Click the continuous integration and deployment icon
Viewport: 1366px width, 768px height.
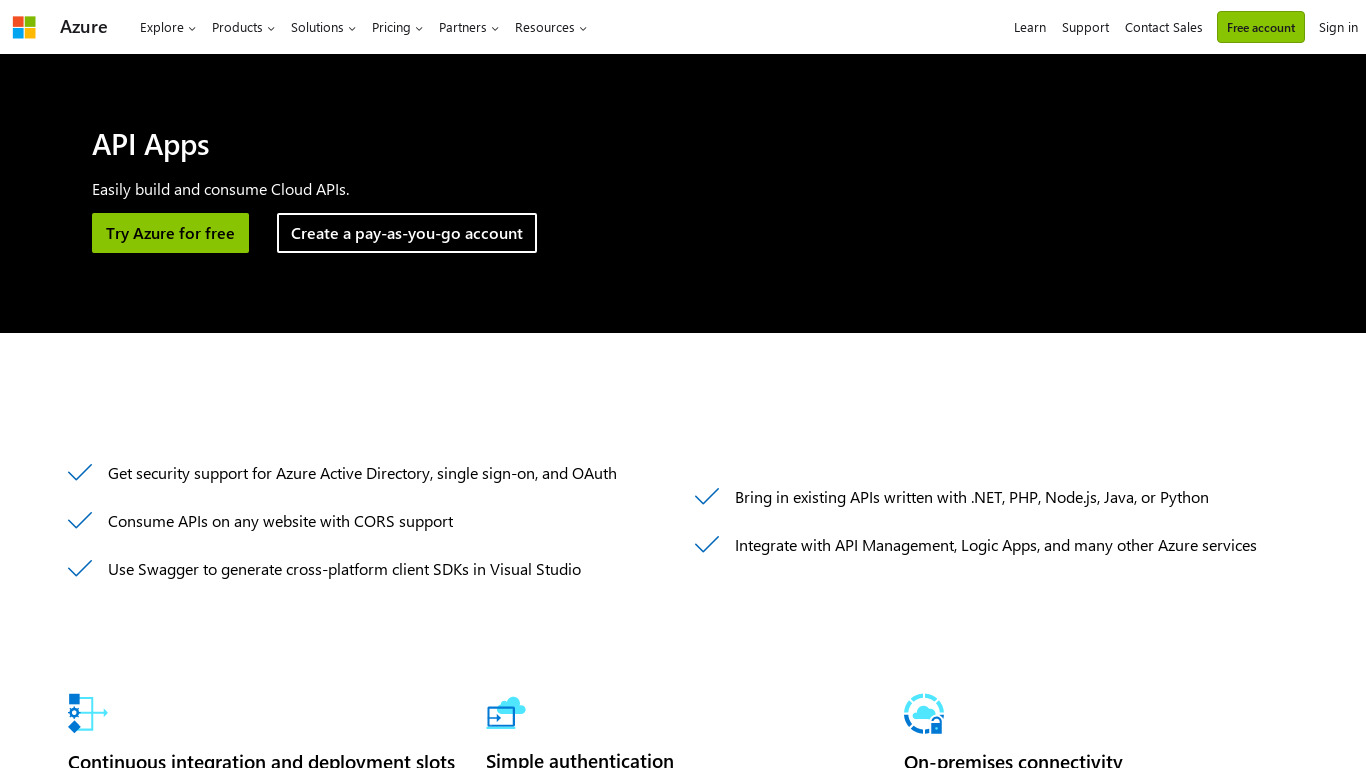click(88, 713)
